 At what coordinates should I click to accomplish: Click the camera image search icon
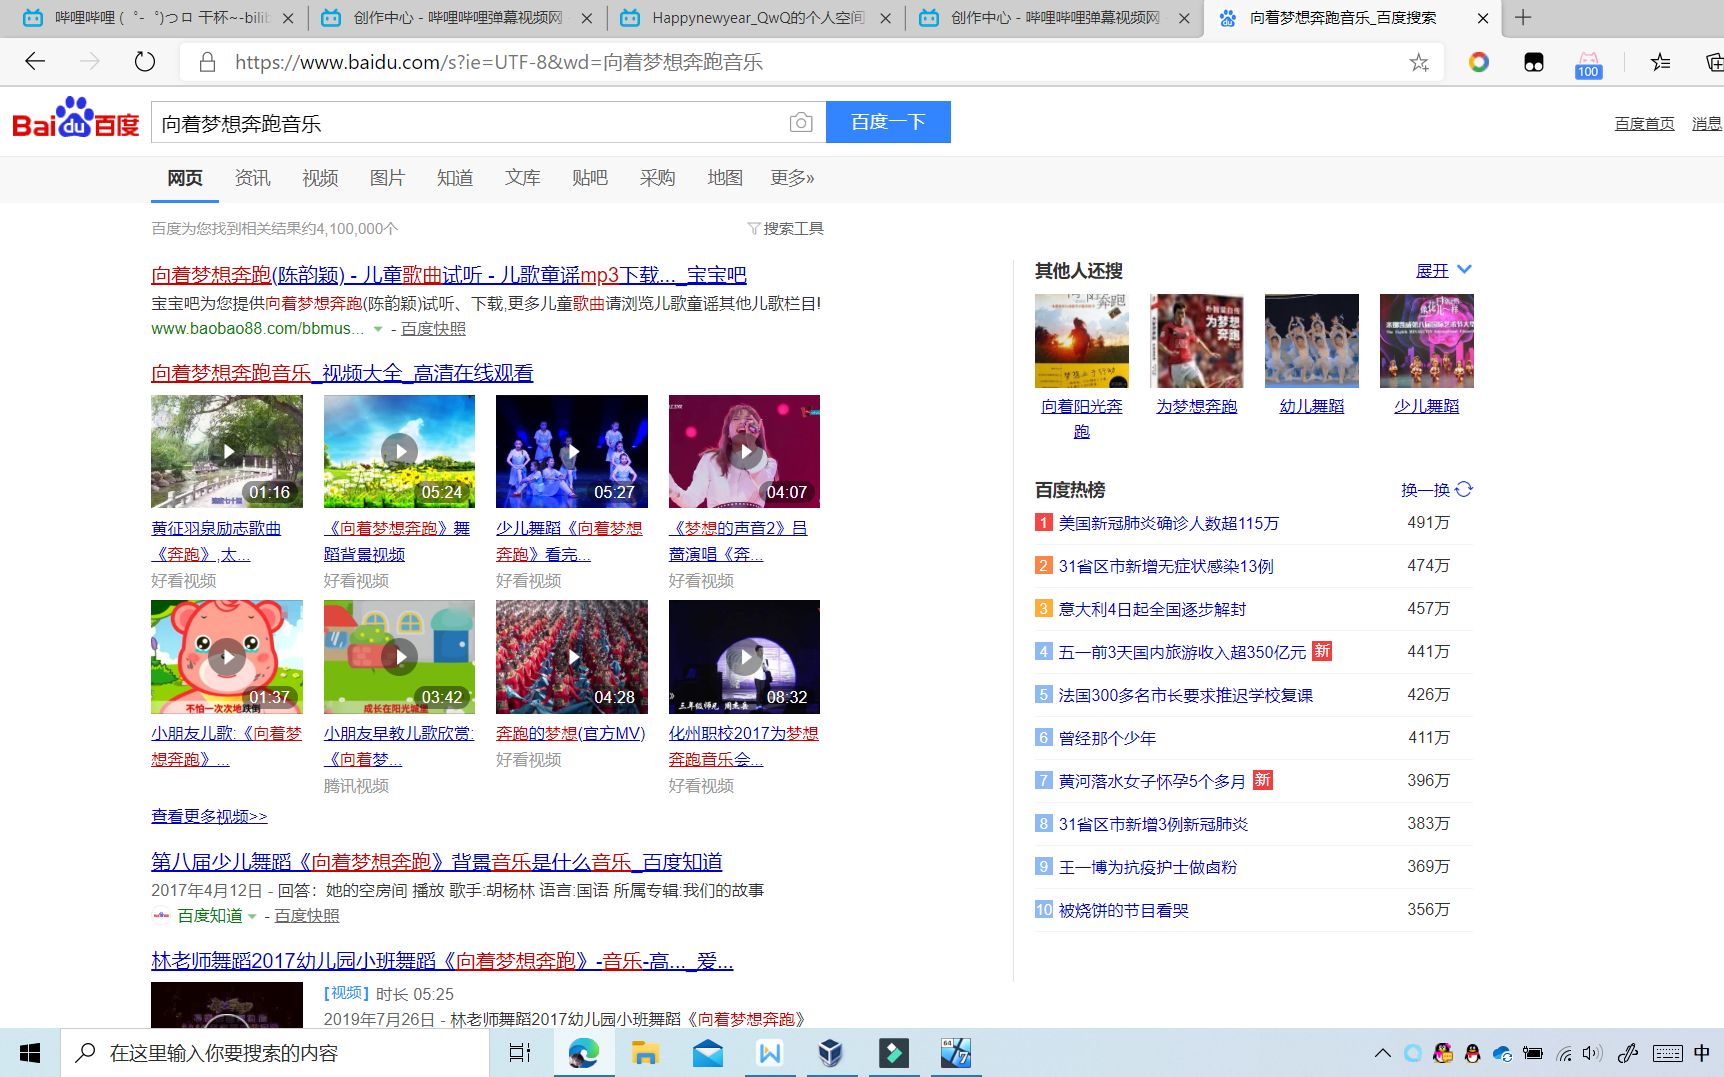click(x=800, y=122)
